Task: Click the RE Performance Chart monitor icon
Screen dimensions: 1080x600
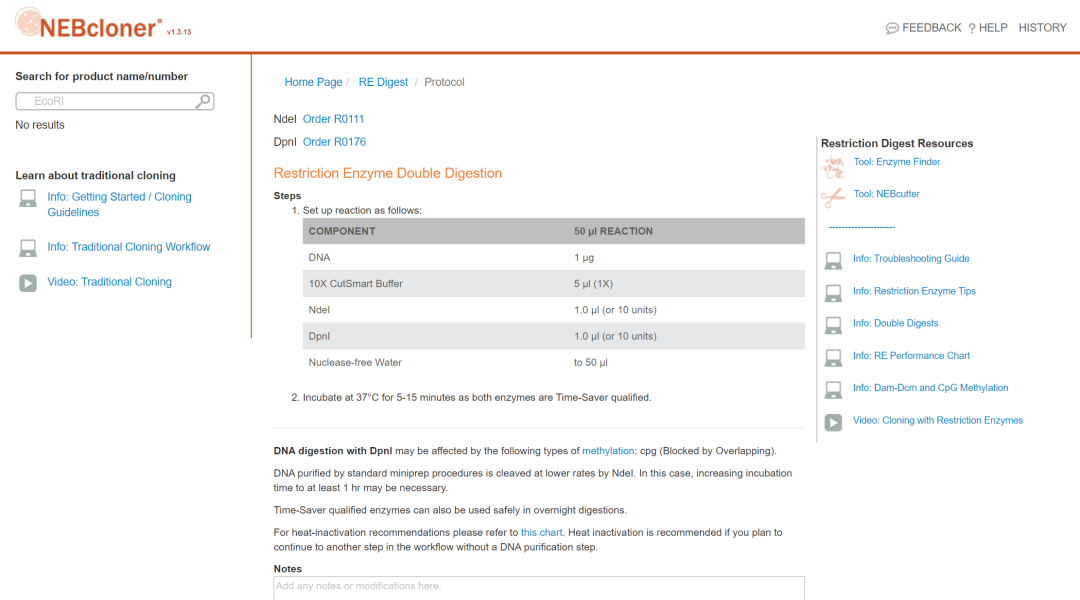Action: (x=833, y=358)
